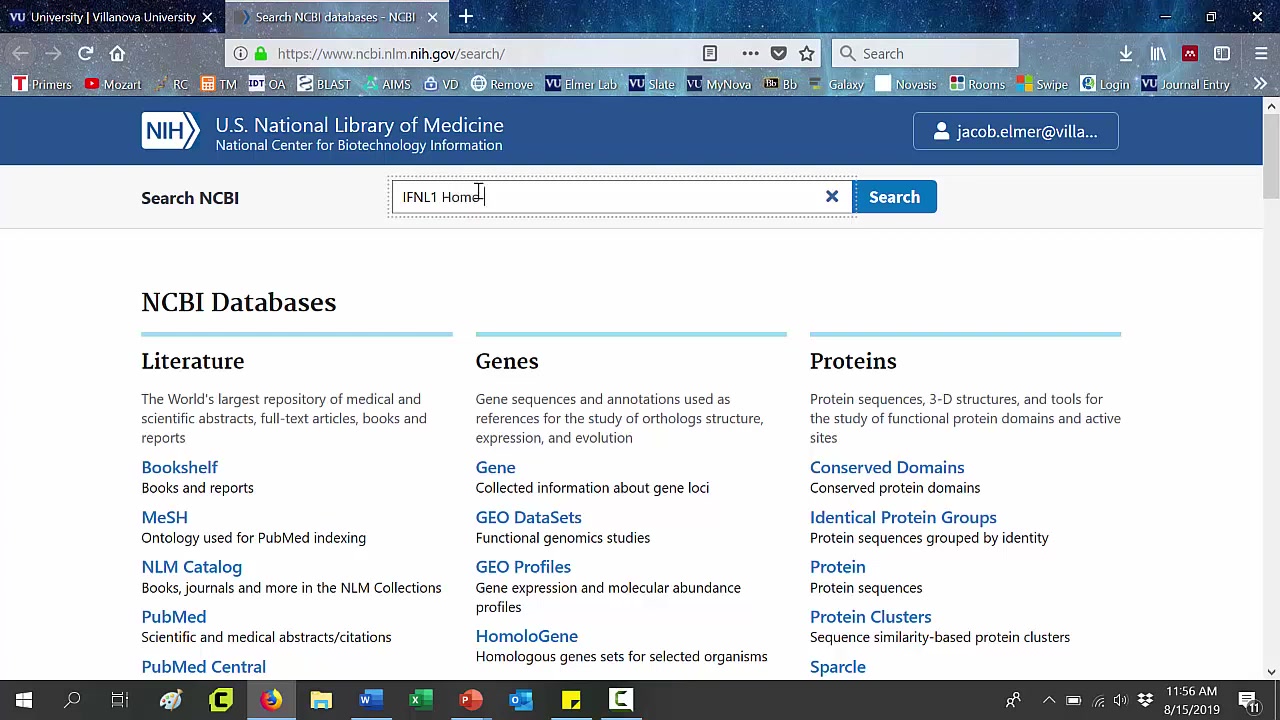1280x720 pixels.
Task: Open the BLAST bookmark
Action: [324, 84]
